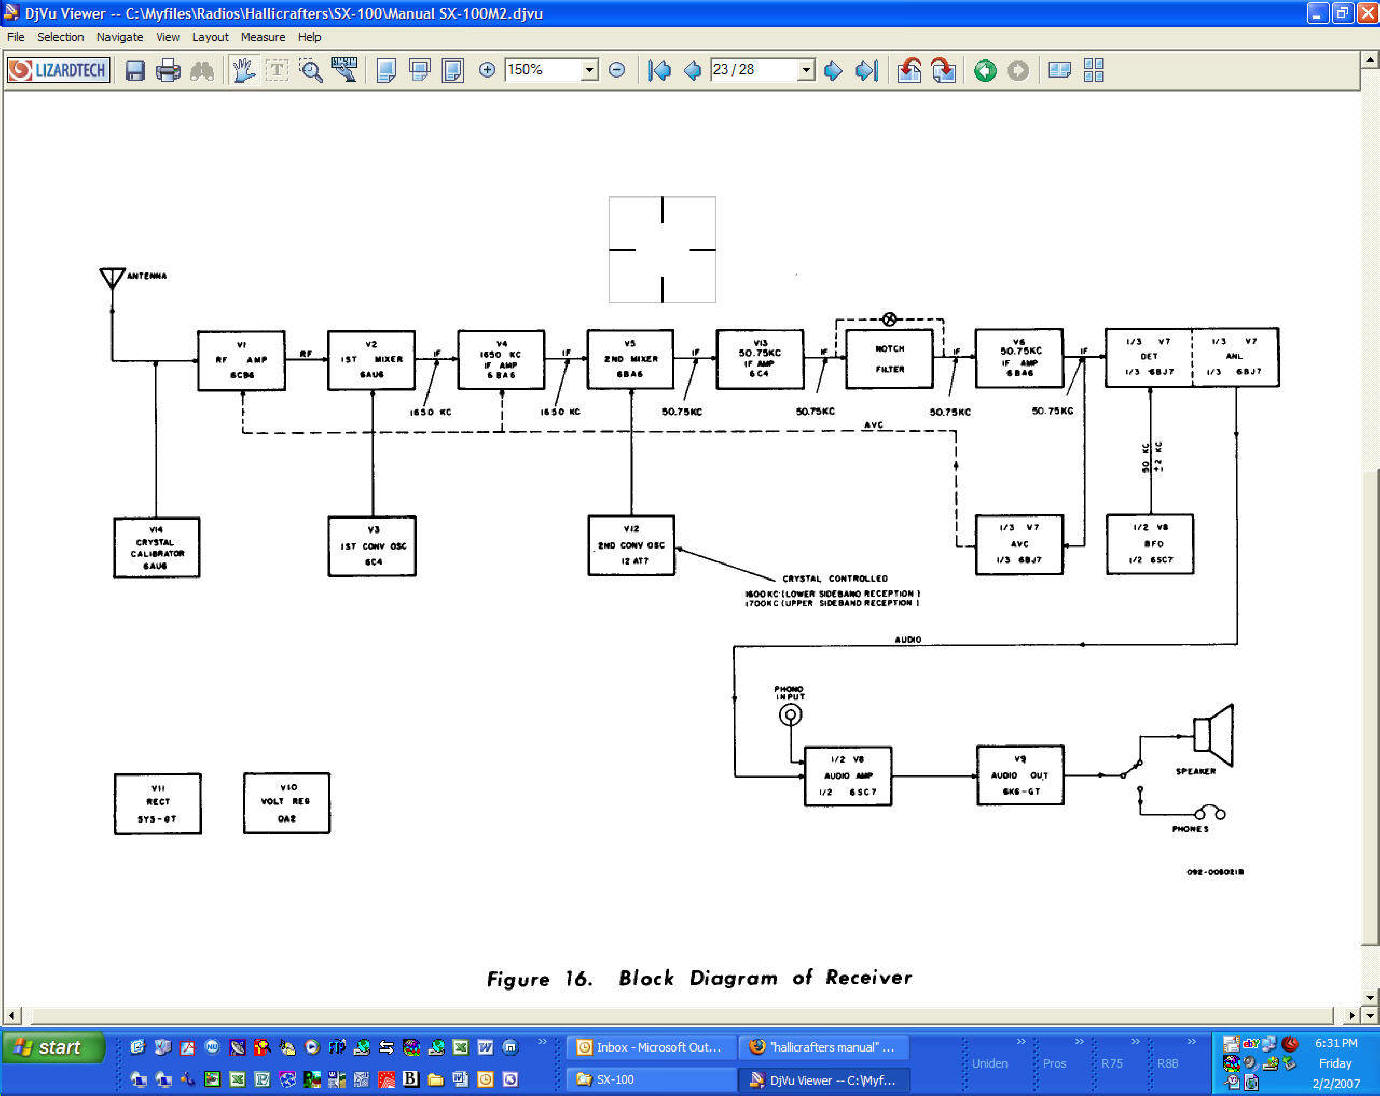Click the eBay icon in system tray
This screenshot has height=1096, width=1380.
tap(1250, 1044)
